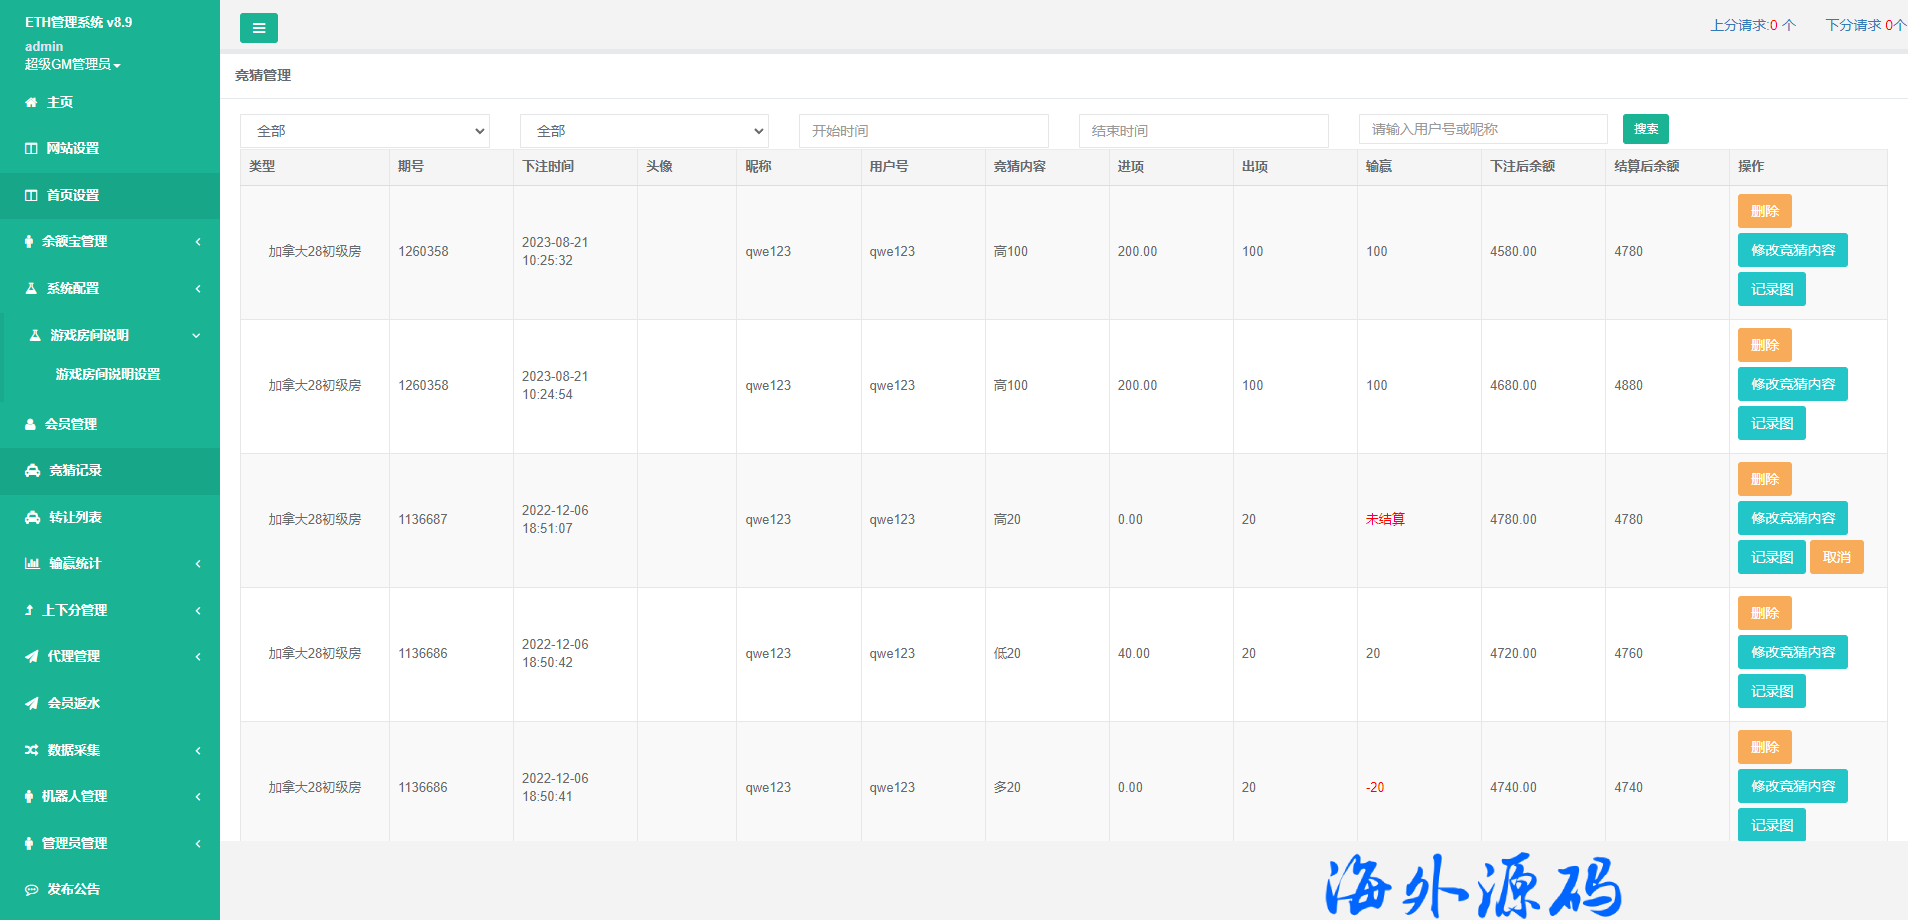Open the 上分请求 link in header

[x=1751, y=25]
